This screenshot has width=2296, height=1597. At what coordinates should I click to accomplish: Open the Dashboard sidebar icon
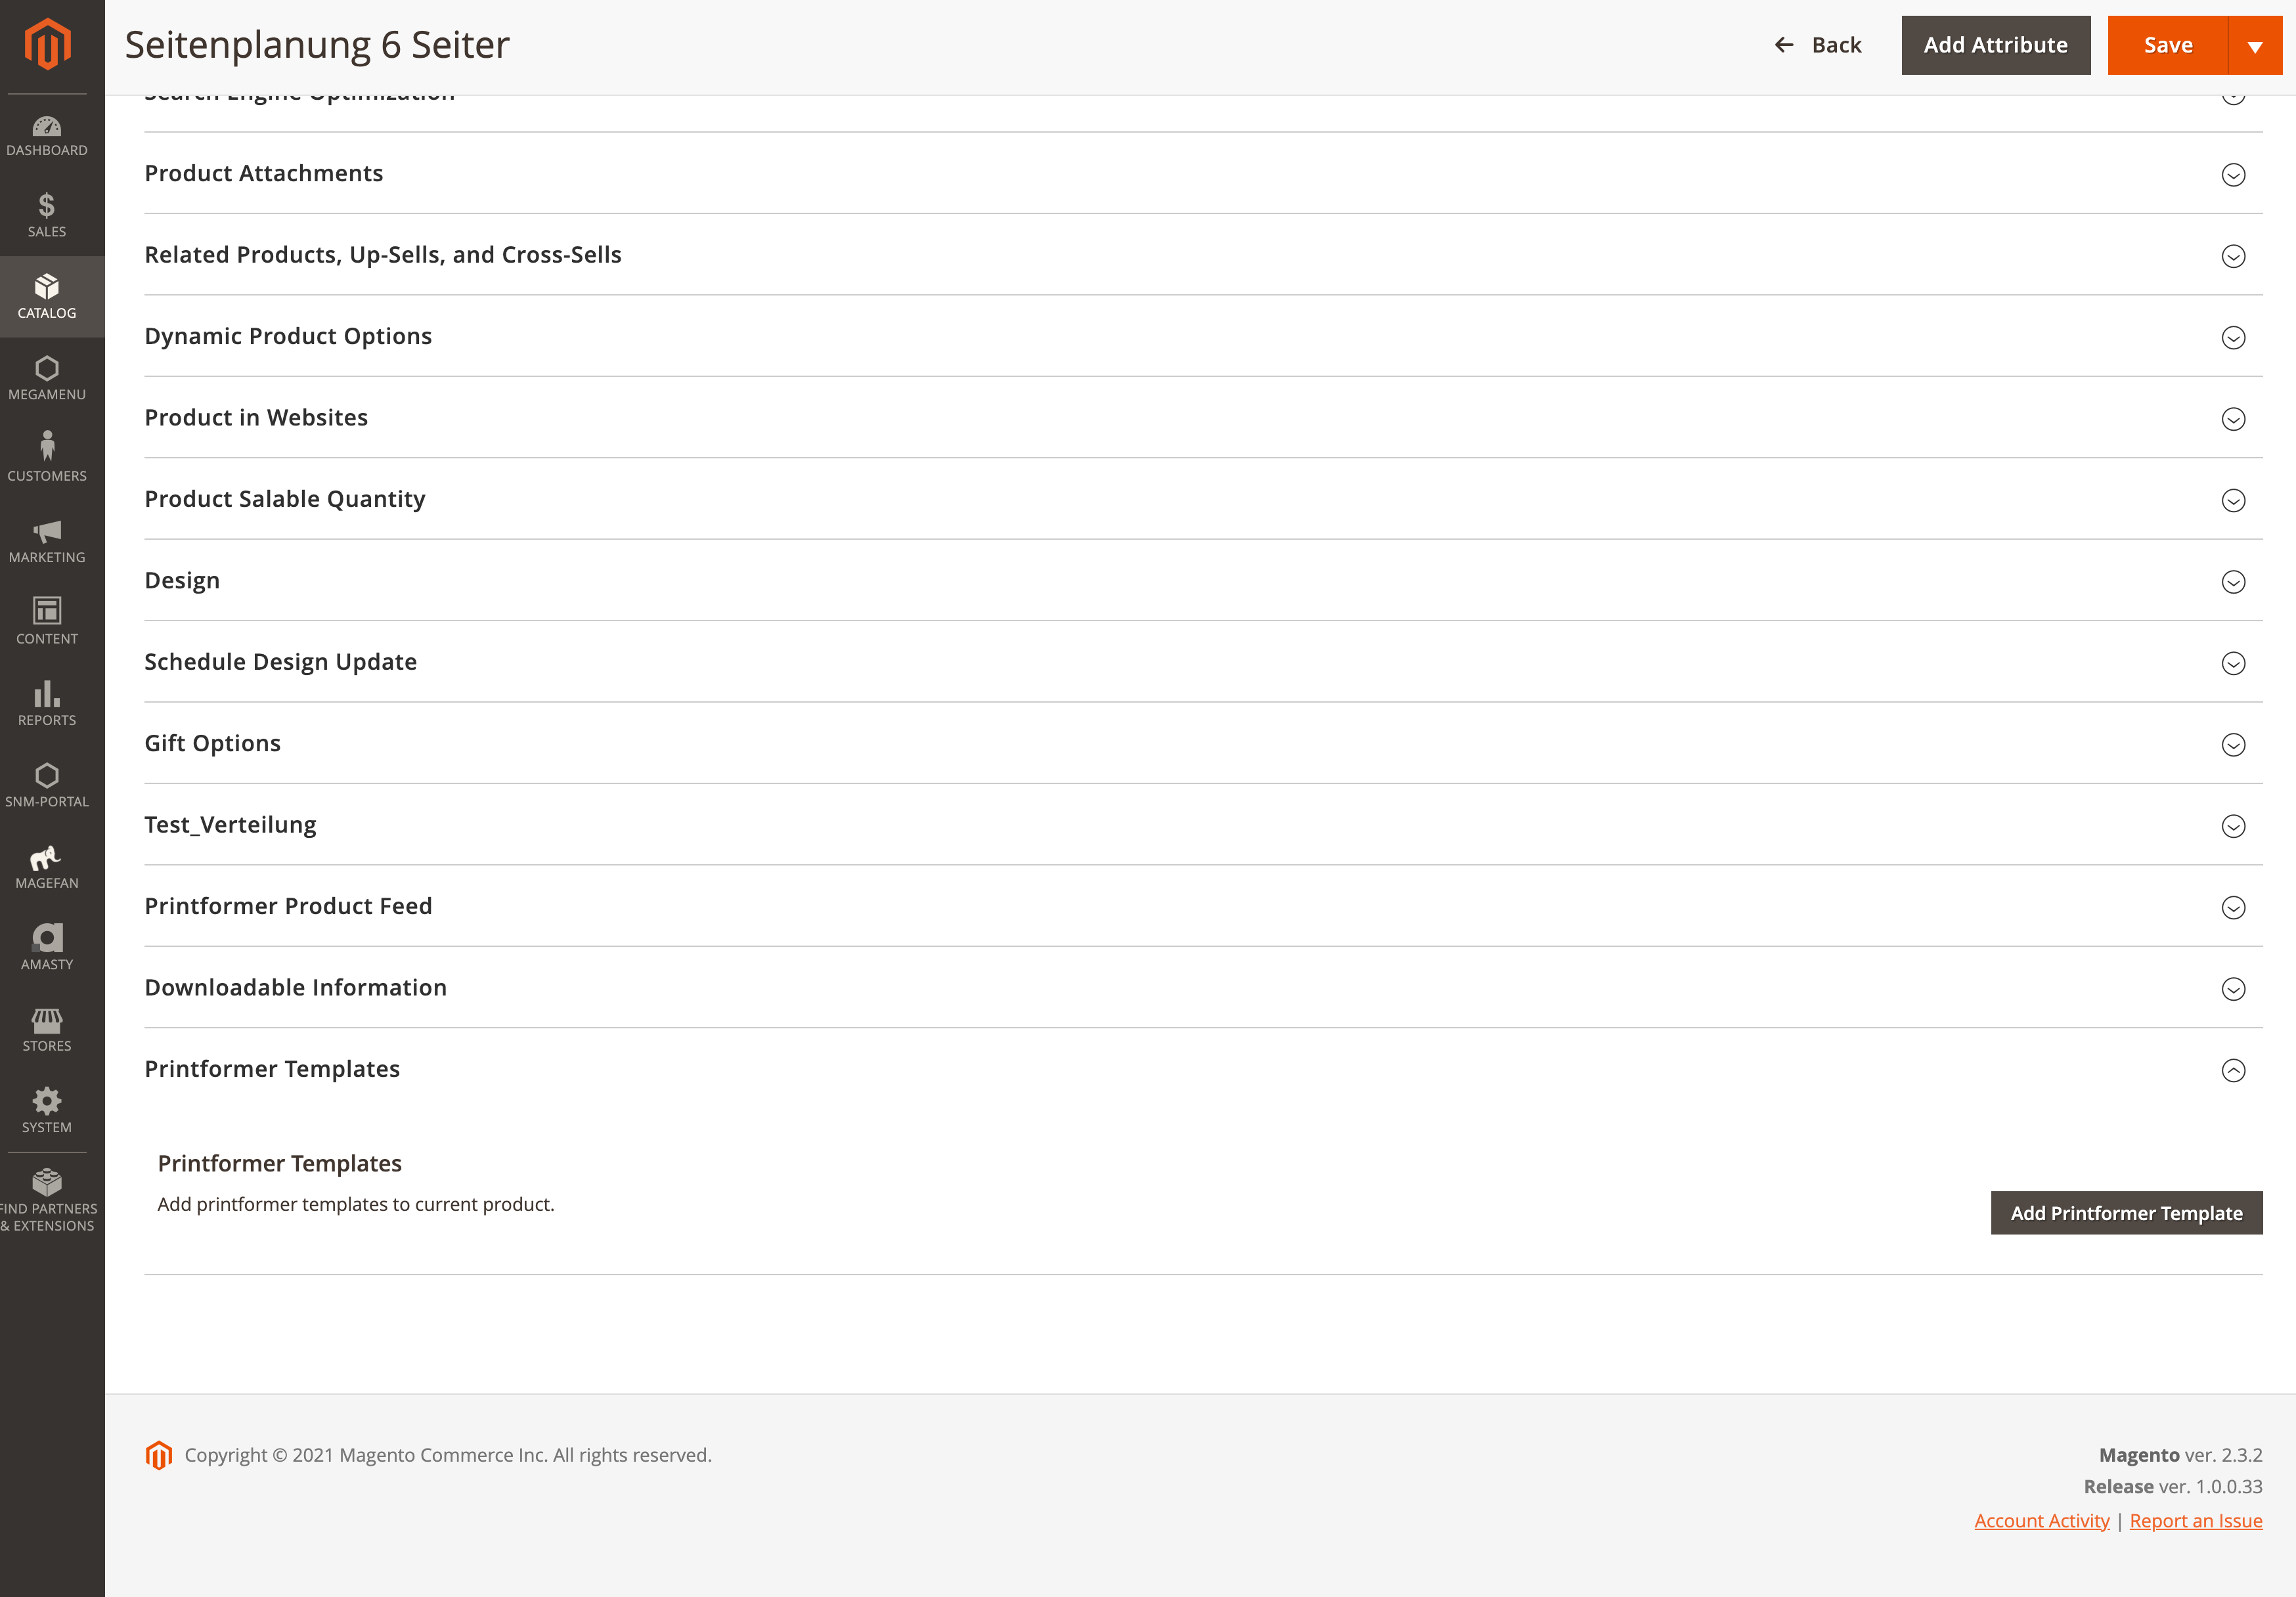(x=47, y=127)
